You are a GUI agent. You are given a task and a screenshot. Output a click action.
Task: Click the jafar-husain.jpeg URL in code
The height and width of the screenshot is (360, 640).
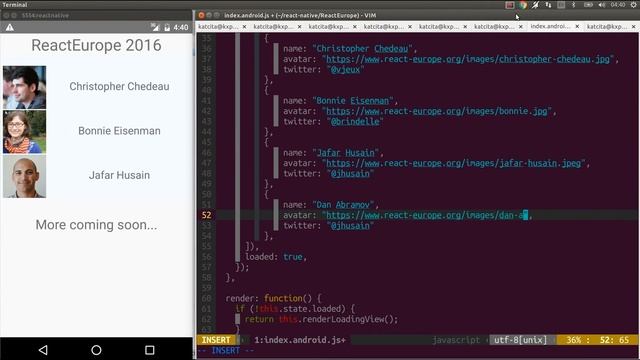click(453, 163)
